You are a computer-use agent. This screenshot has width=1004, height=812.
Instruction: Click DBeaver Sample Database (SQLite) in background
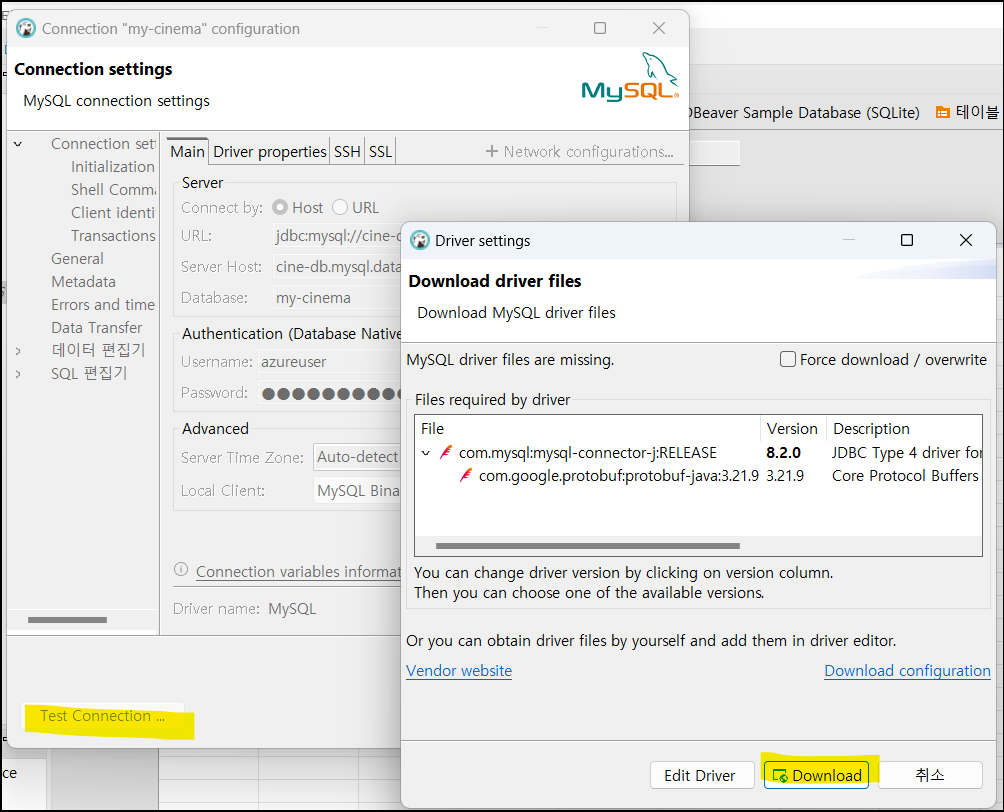tap(804, 113)
